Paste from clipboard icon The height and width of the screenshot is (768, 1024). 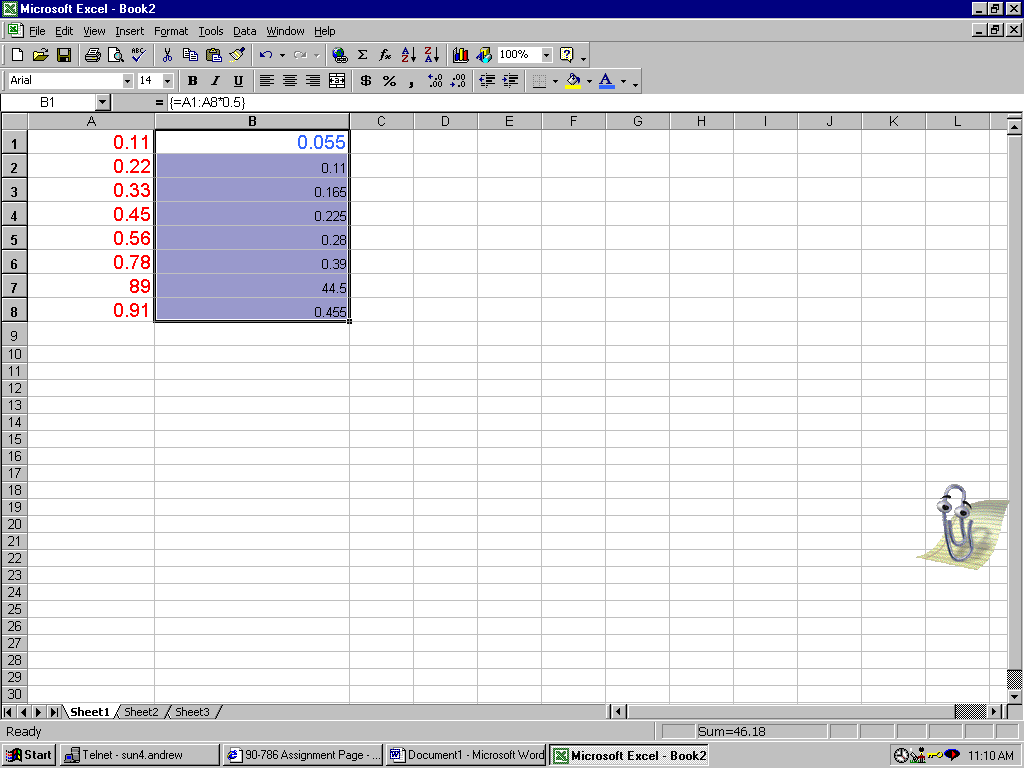pos(214,55)
